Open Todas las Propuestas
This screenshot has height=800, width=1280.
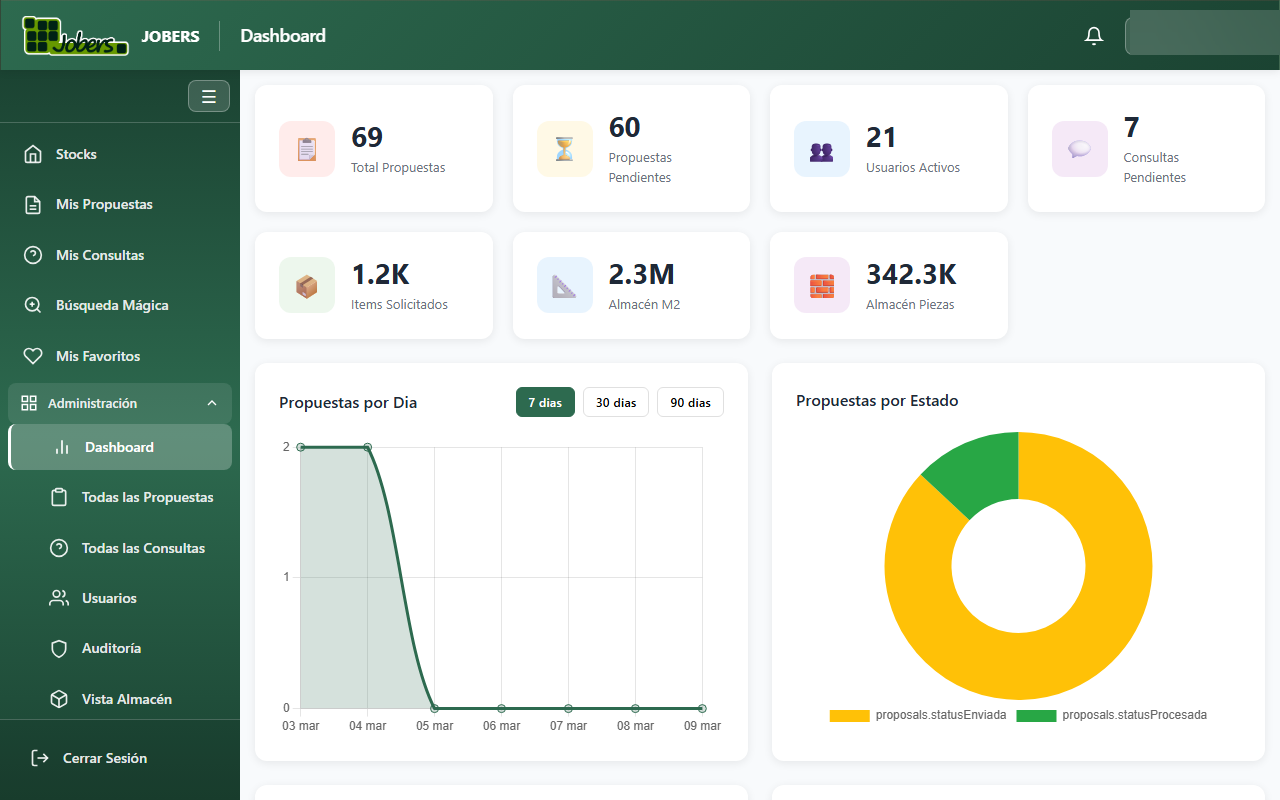(146, 497)
